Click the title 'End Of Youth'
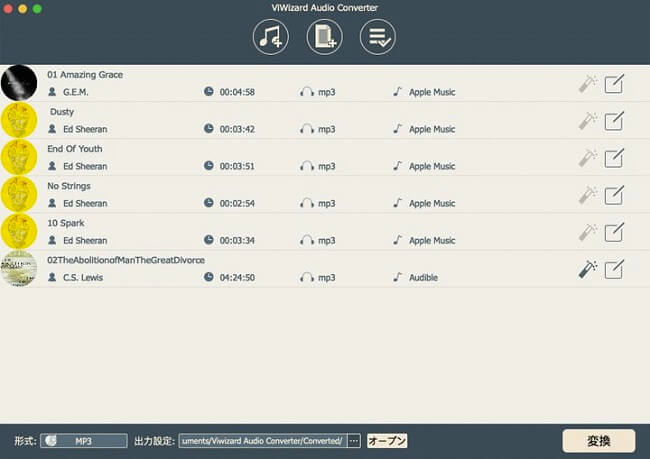650x459 pixels. [75, 149]
